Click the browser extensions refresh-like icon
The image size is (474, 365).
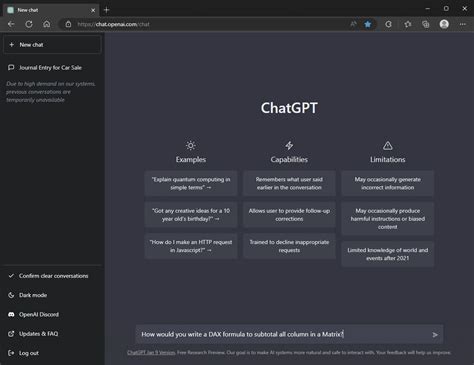point(388,24)
